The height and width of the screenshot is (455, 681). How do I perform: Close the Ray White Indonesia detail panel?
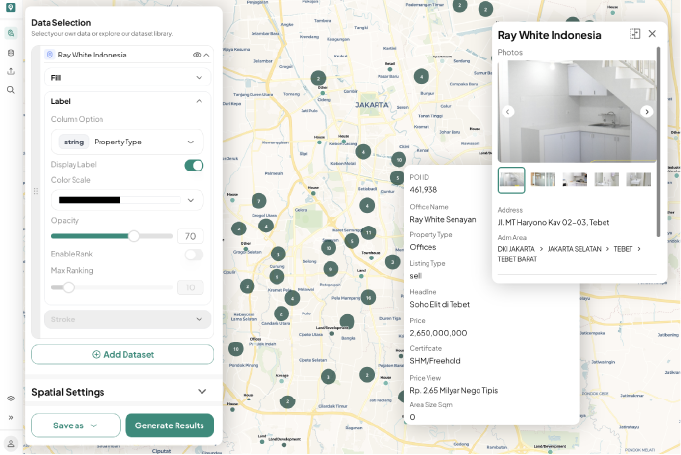[x=652, y=34]
